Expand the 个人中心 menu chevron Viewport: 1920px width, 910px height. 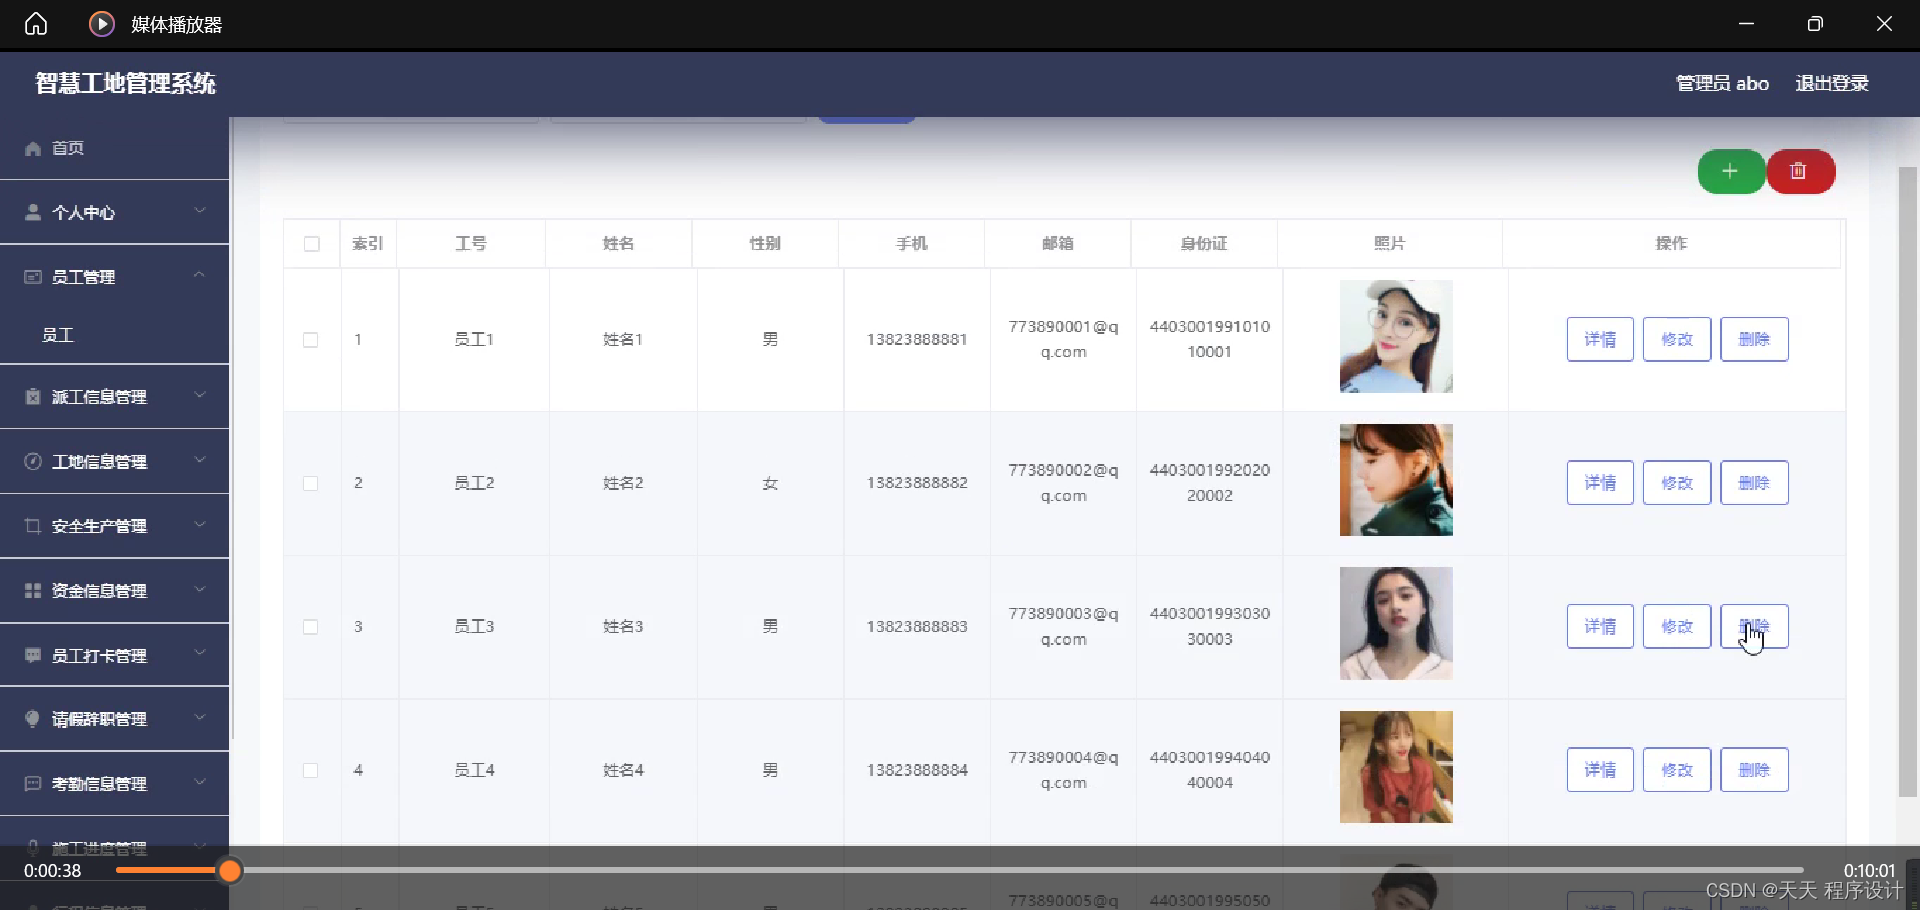(200, 211)
